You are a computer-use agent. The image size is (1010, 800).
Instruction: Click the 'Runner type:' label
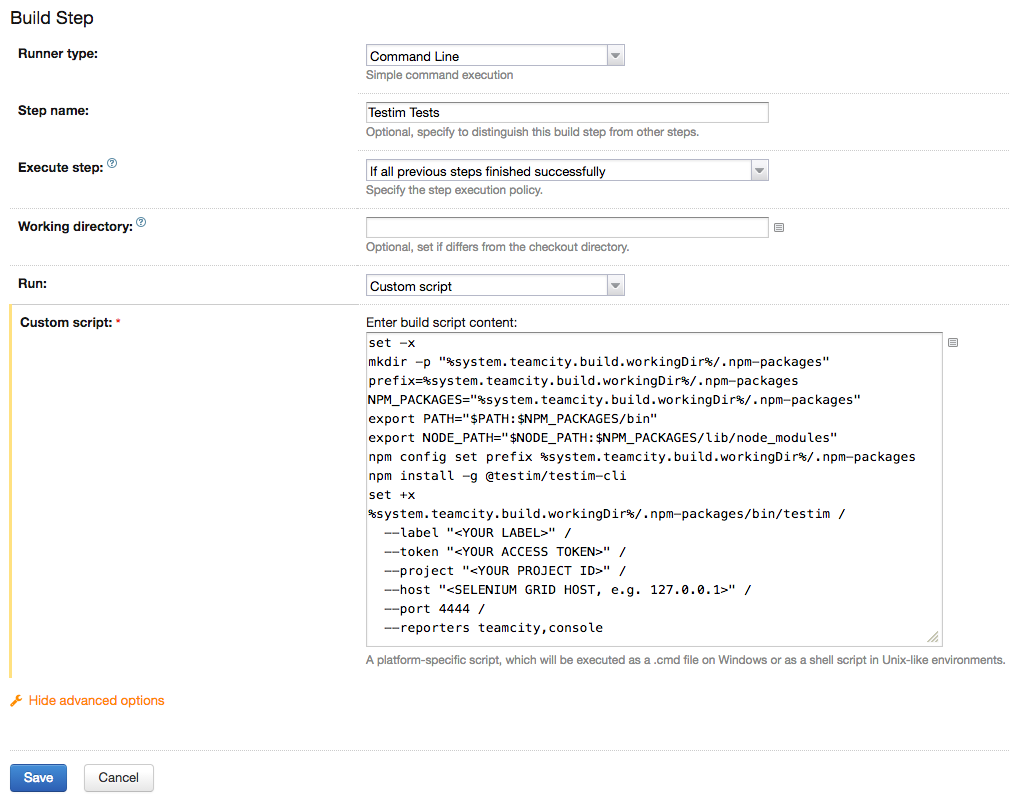click(58, 53)
